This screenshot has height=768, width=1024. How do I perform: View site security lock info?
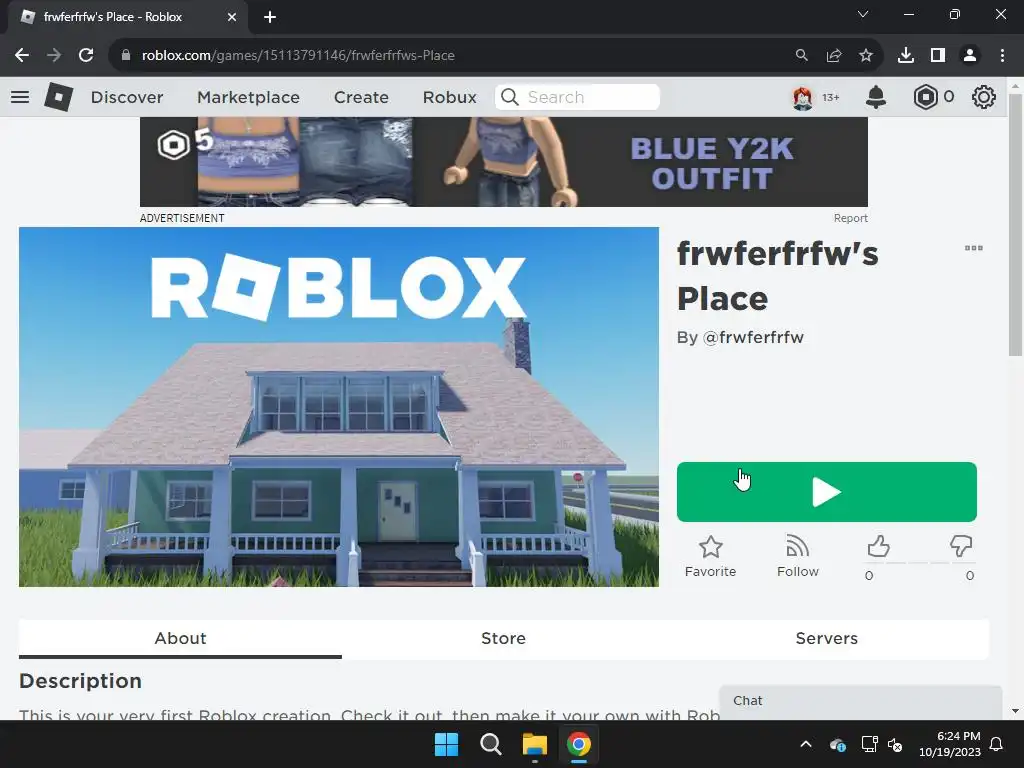(x=125, y=56)
